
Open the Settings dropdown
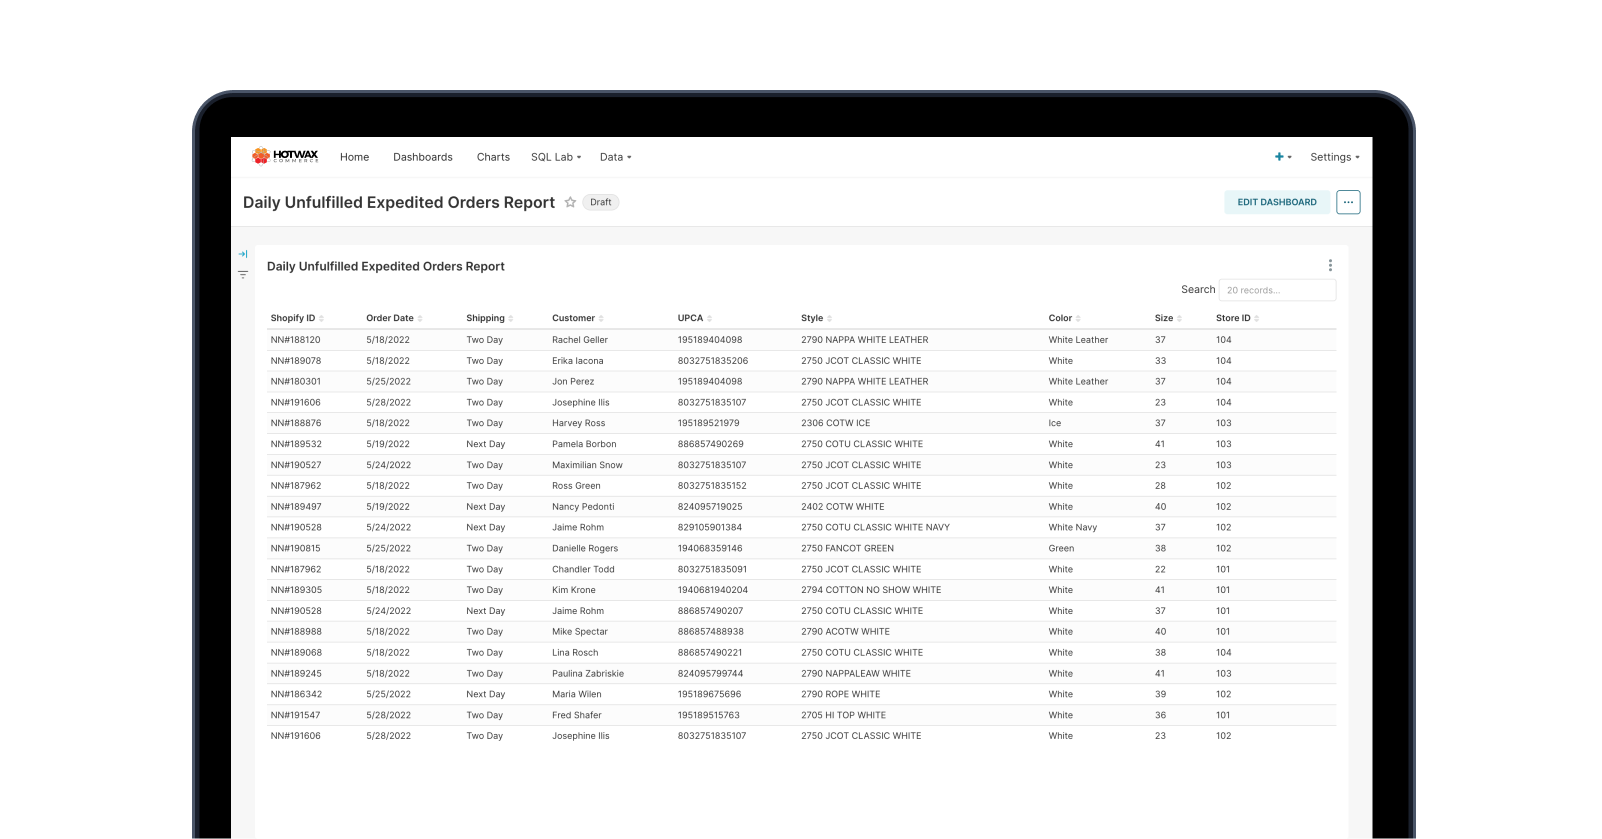pyautogui.click(x=1335, y=157)
